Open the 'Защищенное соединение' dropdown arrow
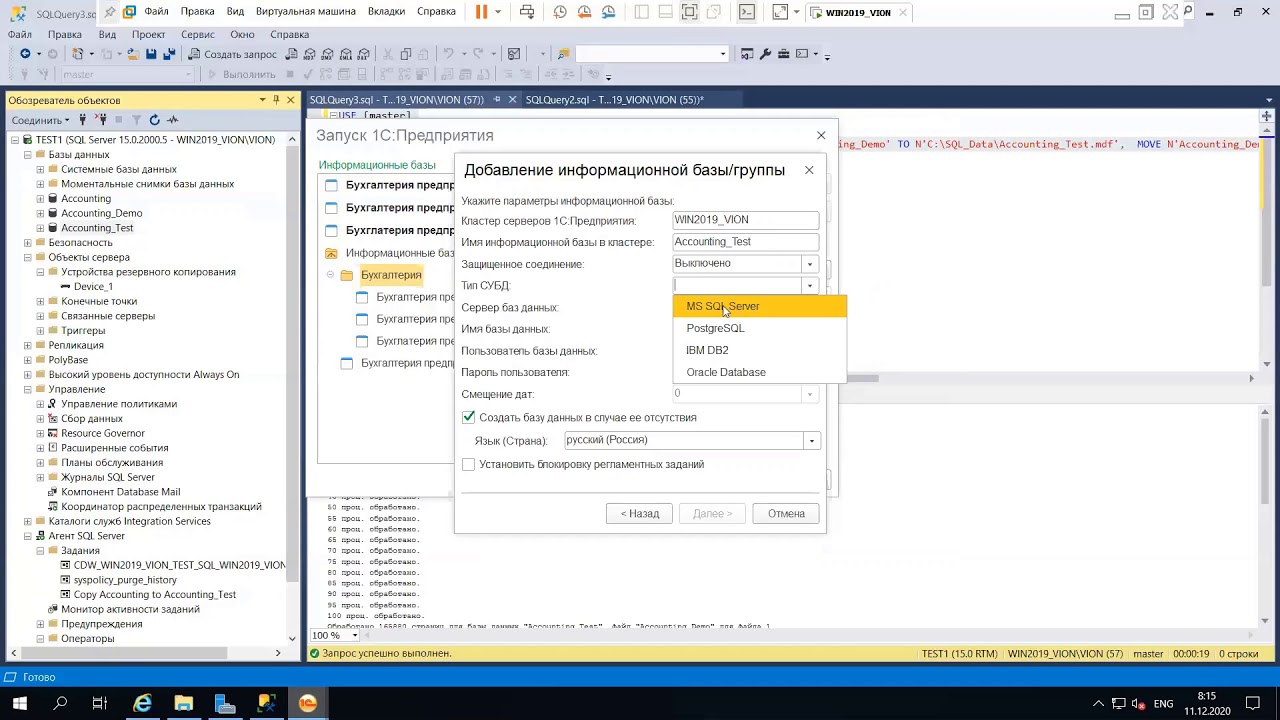The width and height of the screenshot is (1280, 720). coord(810,264)
